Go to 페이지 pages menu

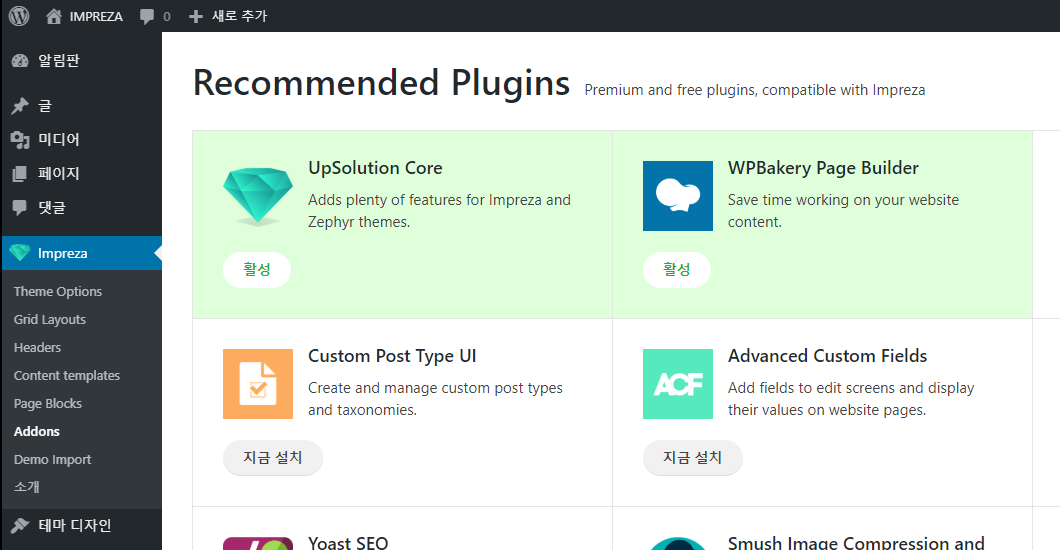(x=58, y=173)
